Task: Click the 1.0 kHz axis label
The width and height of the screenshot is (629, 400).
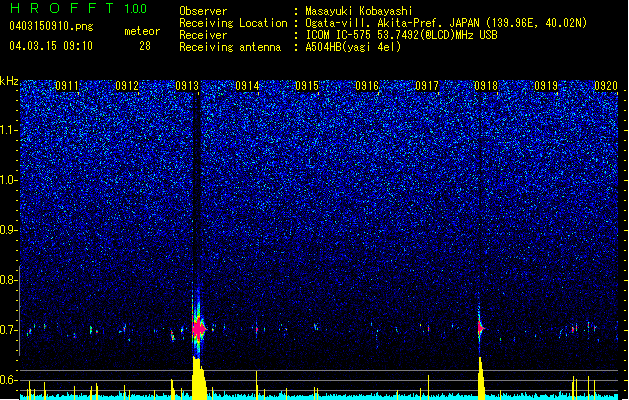Action: (x=8, y=180)
